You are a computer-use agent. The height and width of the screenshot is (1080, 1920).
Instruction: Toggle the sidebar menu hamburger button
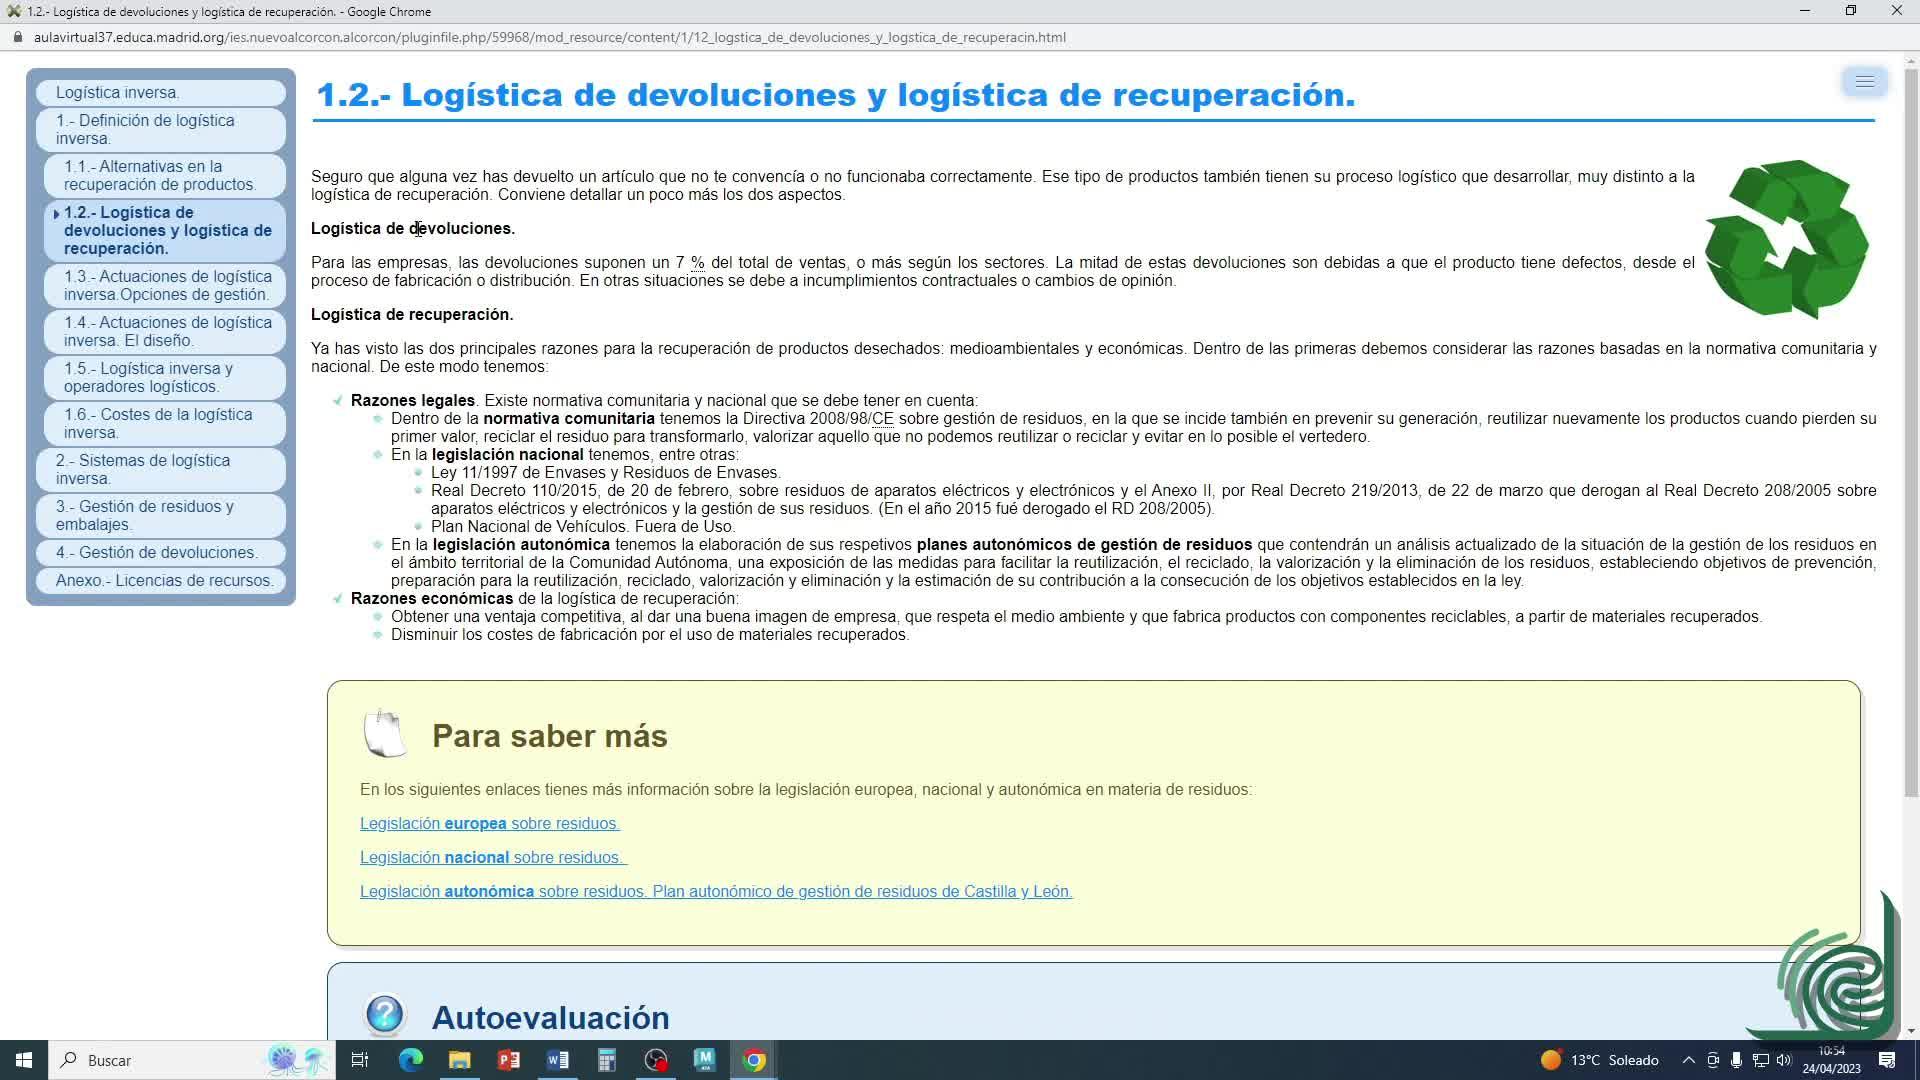(1864, 82)
